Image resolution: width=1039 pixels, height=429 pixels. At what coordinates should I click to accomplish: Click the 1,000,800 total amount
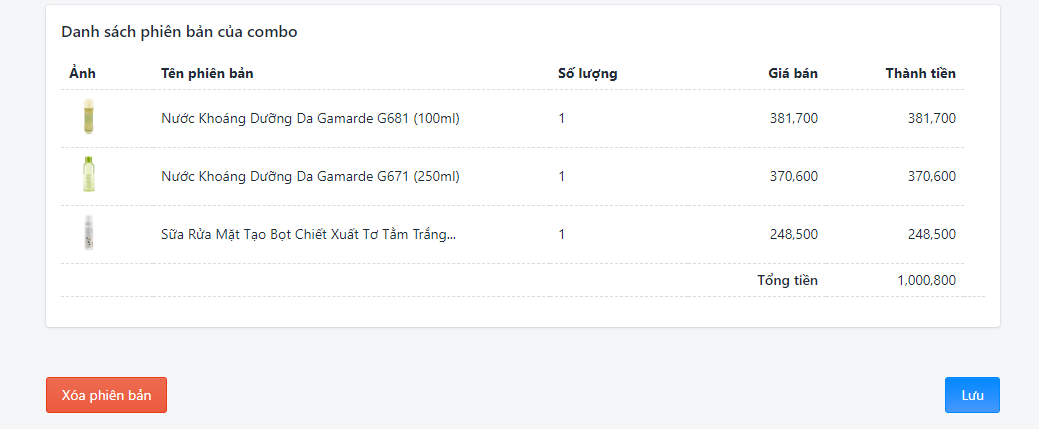(x=926, y=280)
